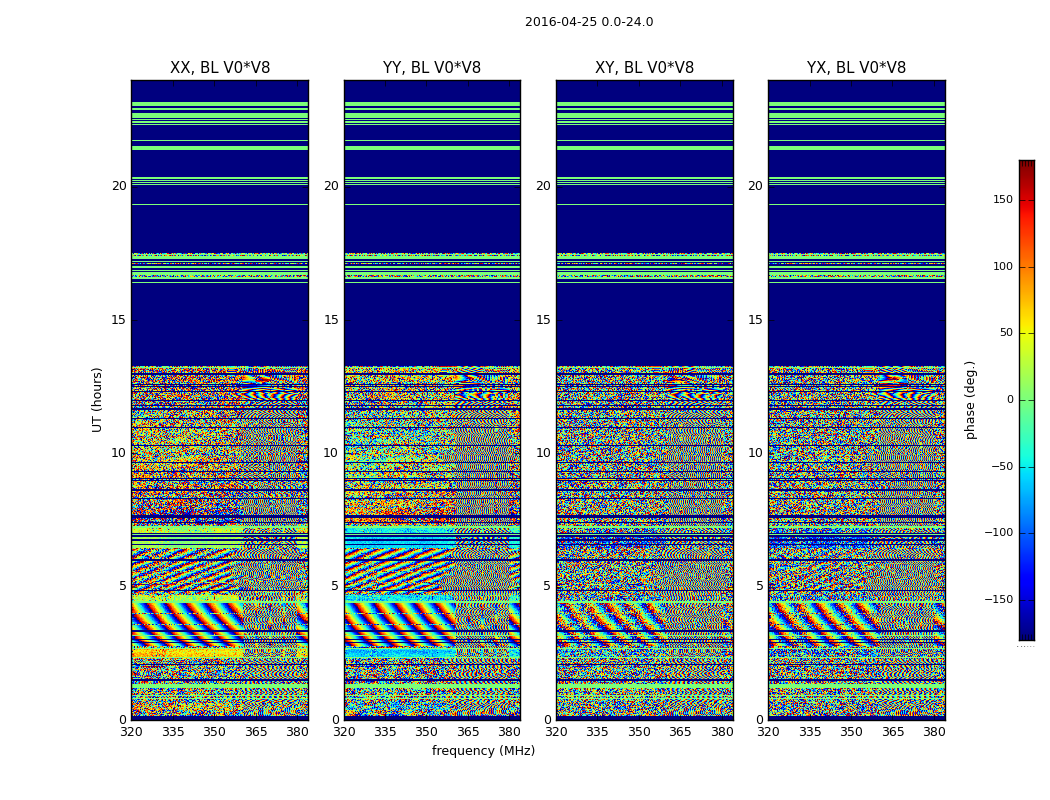Select the 'YY, BL V0*V8' subplot title
Viewport: 1050px width, 800px height.
click(x=432, y=68)
